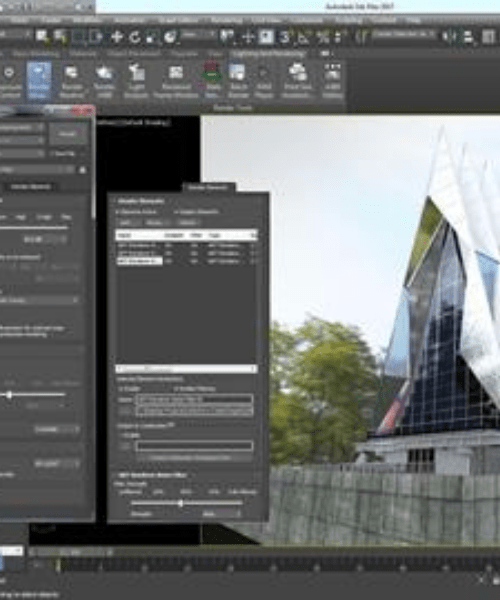Viewport: 500px width, 600px height.
Task: Toggle the Spinner Snap icon
Action: tap(339, 37)
